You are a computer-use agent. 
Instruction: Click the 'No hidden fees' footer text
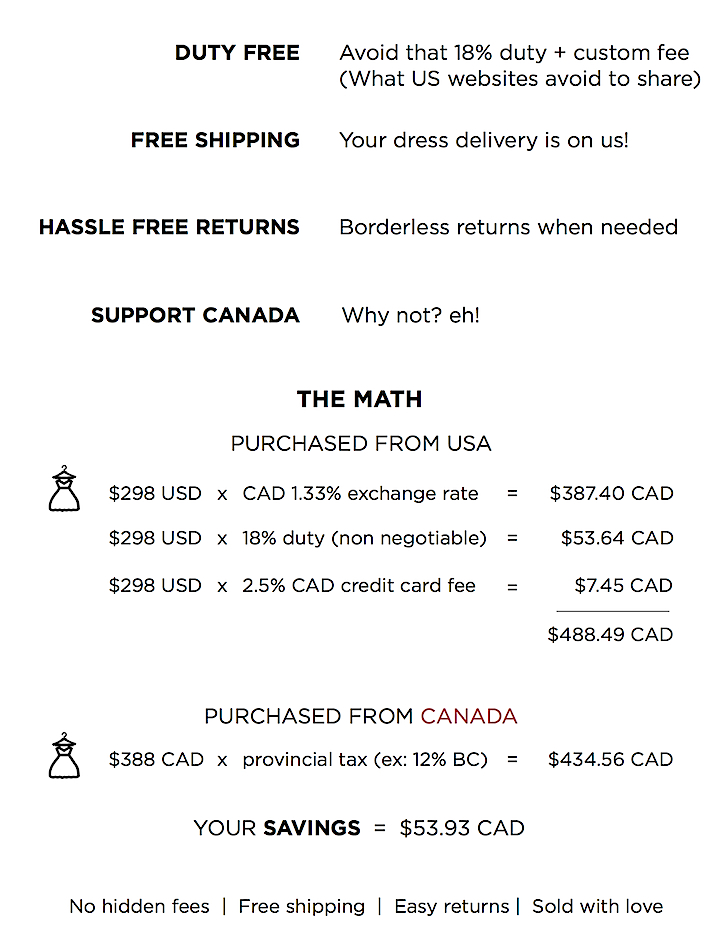139,906
